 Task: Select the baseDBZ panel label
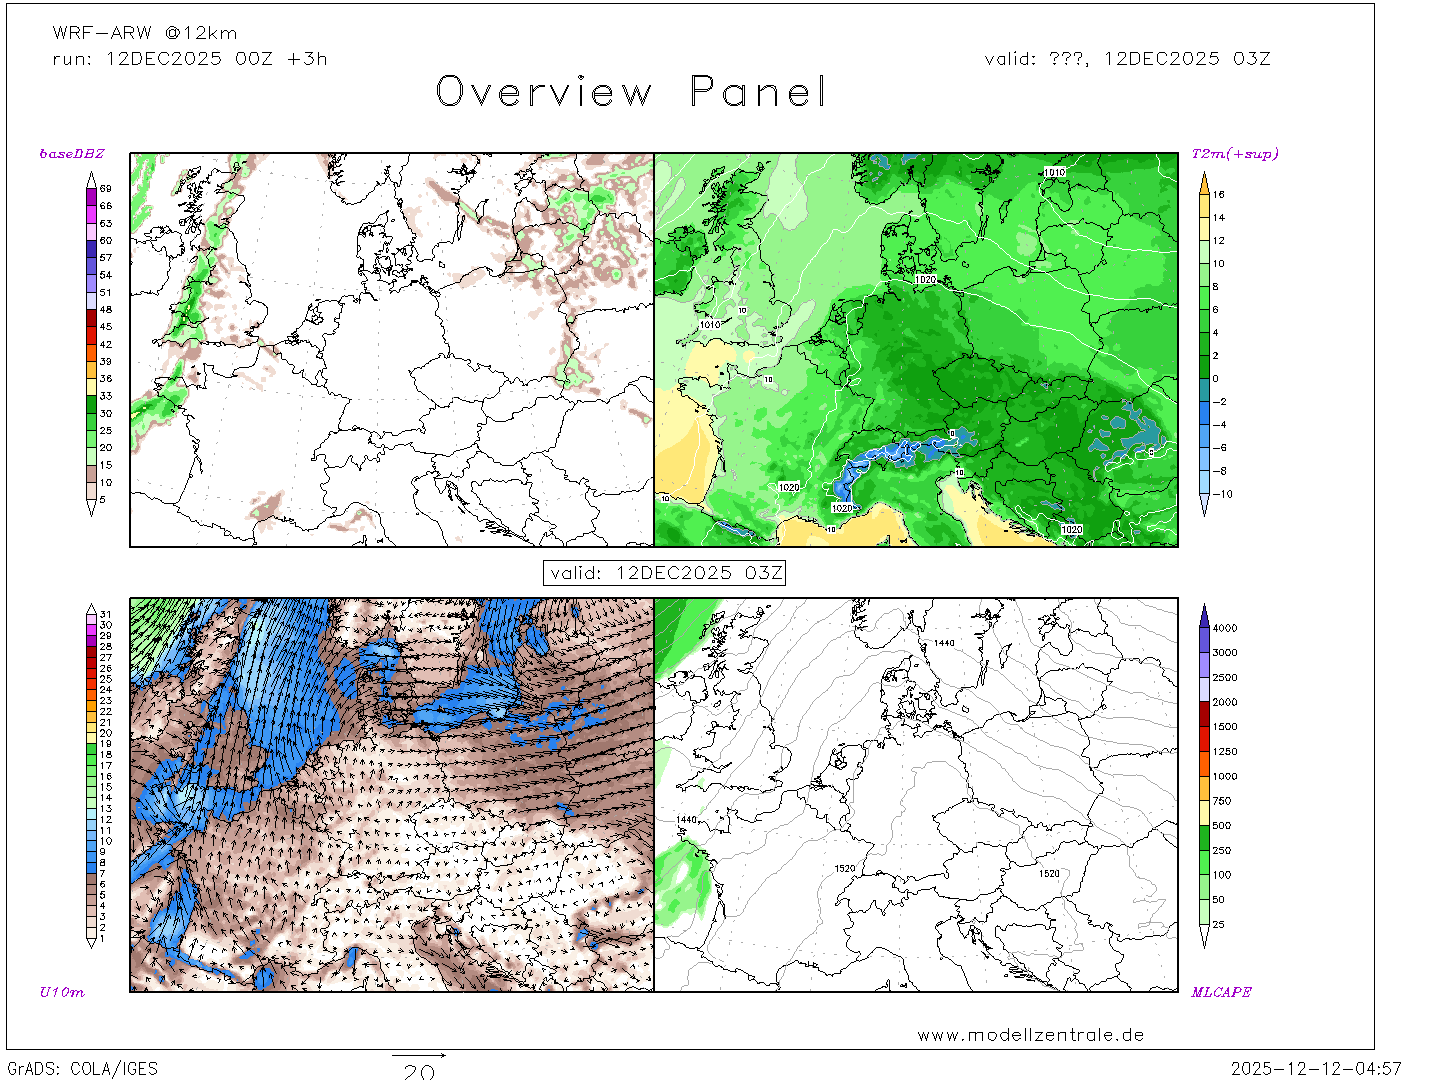click(x=71, y=154)
